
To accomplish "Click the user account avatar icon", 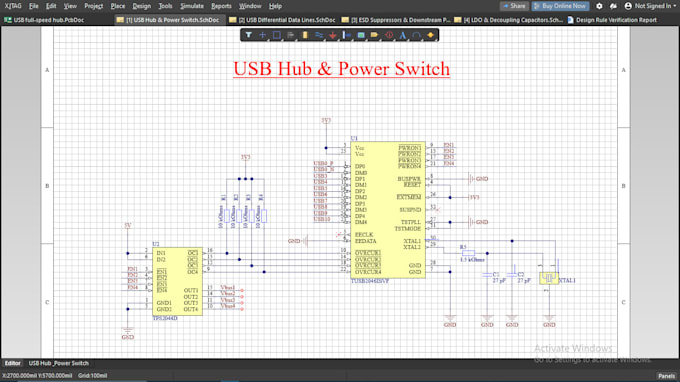I will tap(628, 6).
